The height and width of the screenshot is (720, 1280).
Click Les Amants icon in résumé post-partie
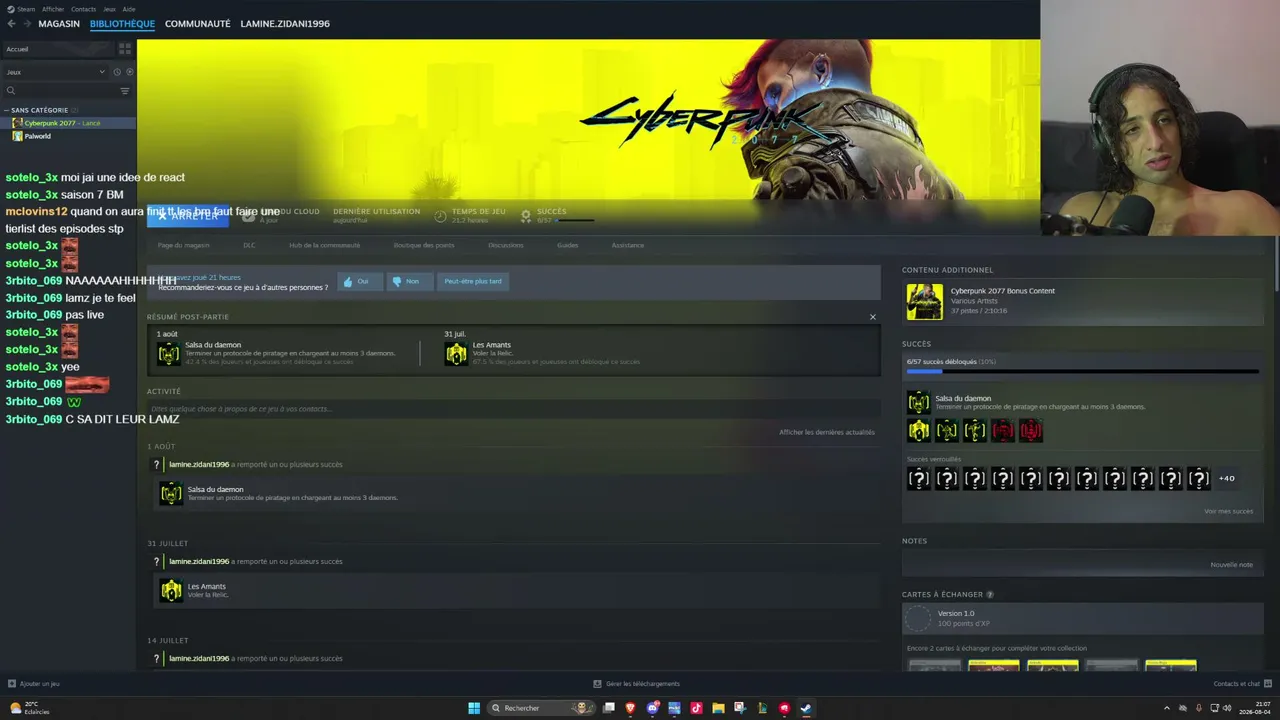point(456,353)
